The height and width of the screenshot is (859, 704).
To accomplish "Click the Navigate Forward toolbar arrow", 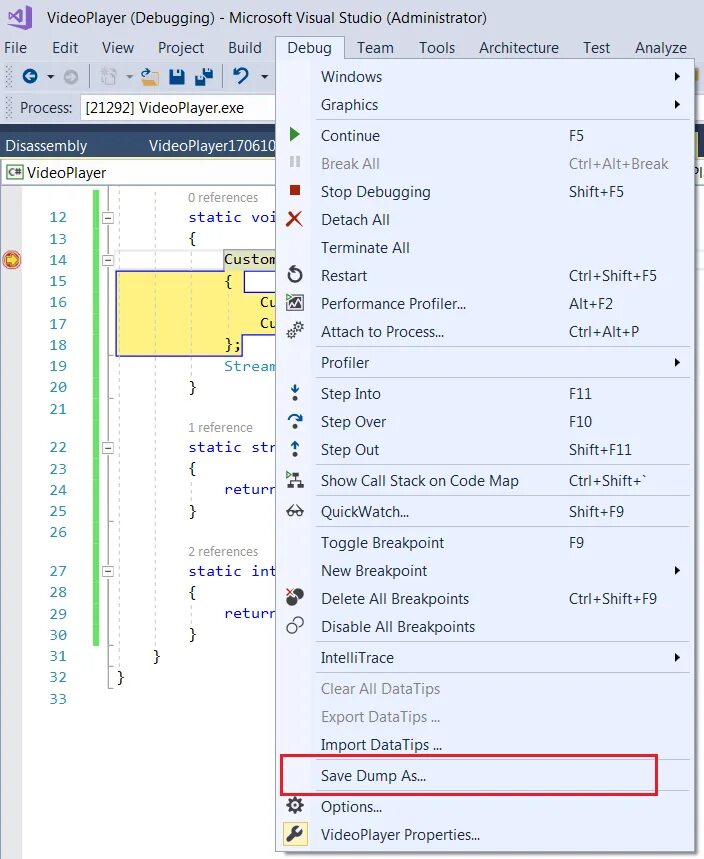I will [71, 77].
